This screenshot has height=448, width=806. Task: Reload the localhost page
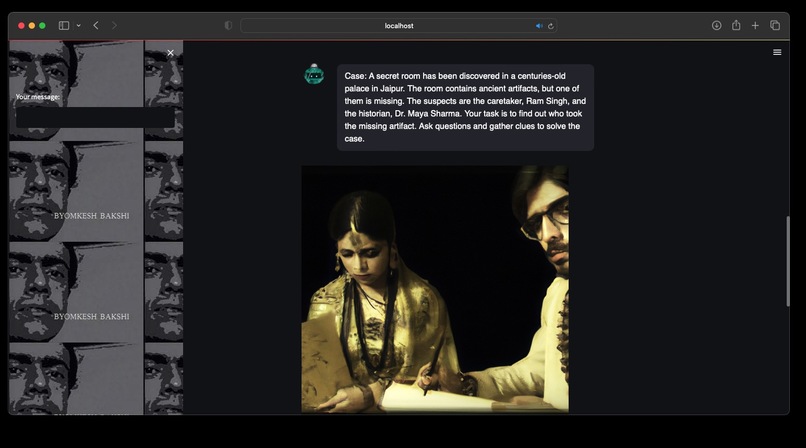551,26
